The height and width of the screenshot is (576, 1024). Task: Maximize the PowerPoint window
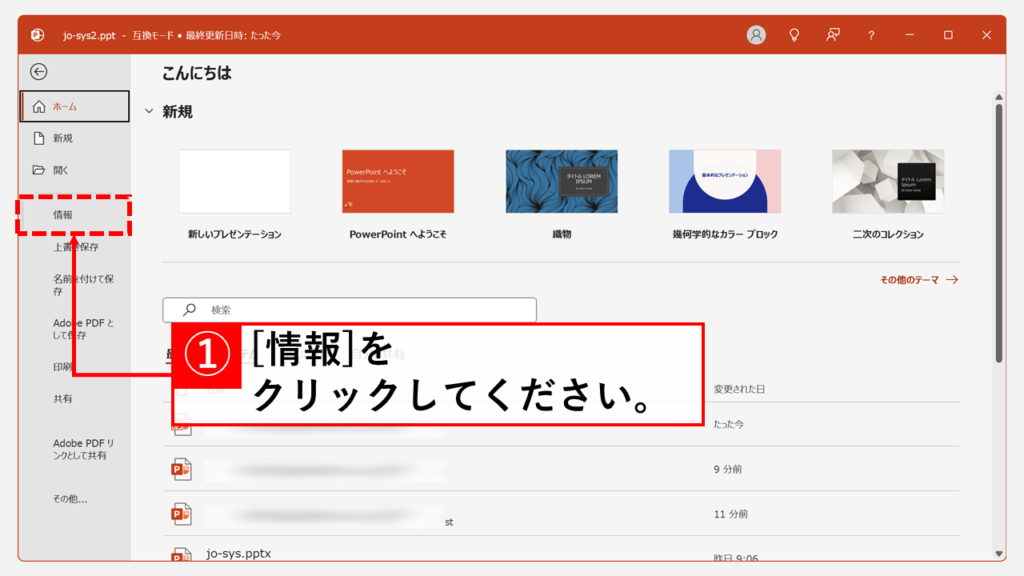948,35
